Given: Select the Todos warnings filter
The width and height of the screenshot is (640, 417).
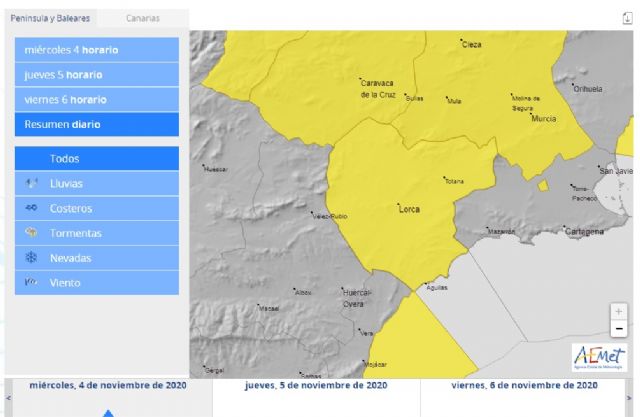Looking at the screenshot, I should [97, 158].
